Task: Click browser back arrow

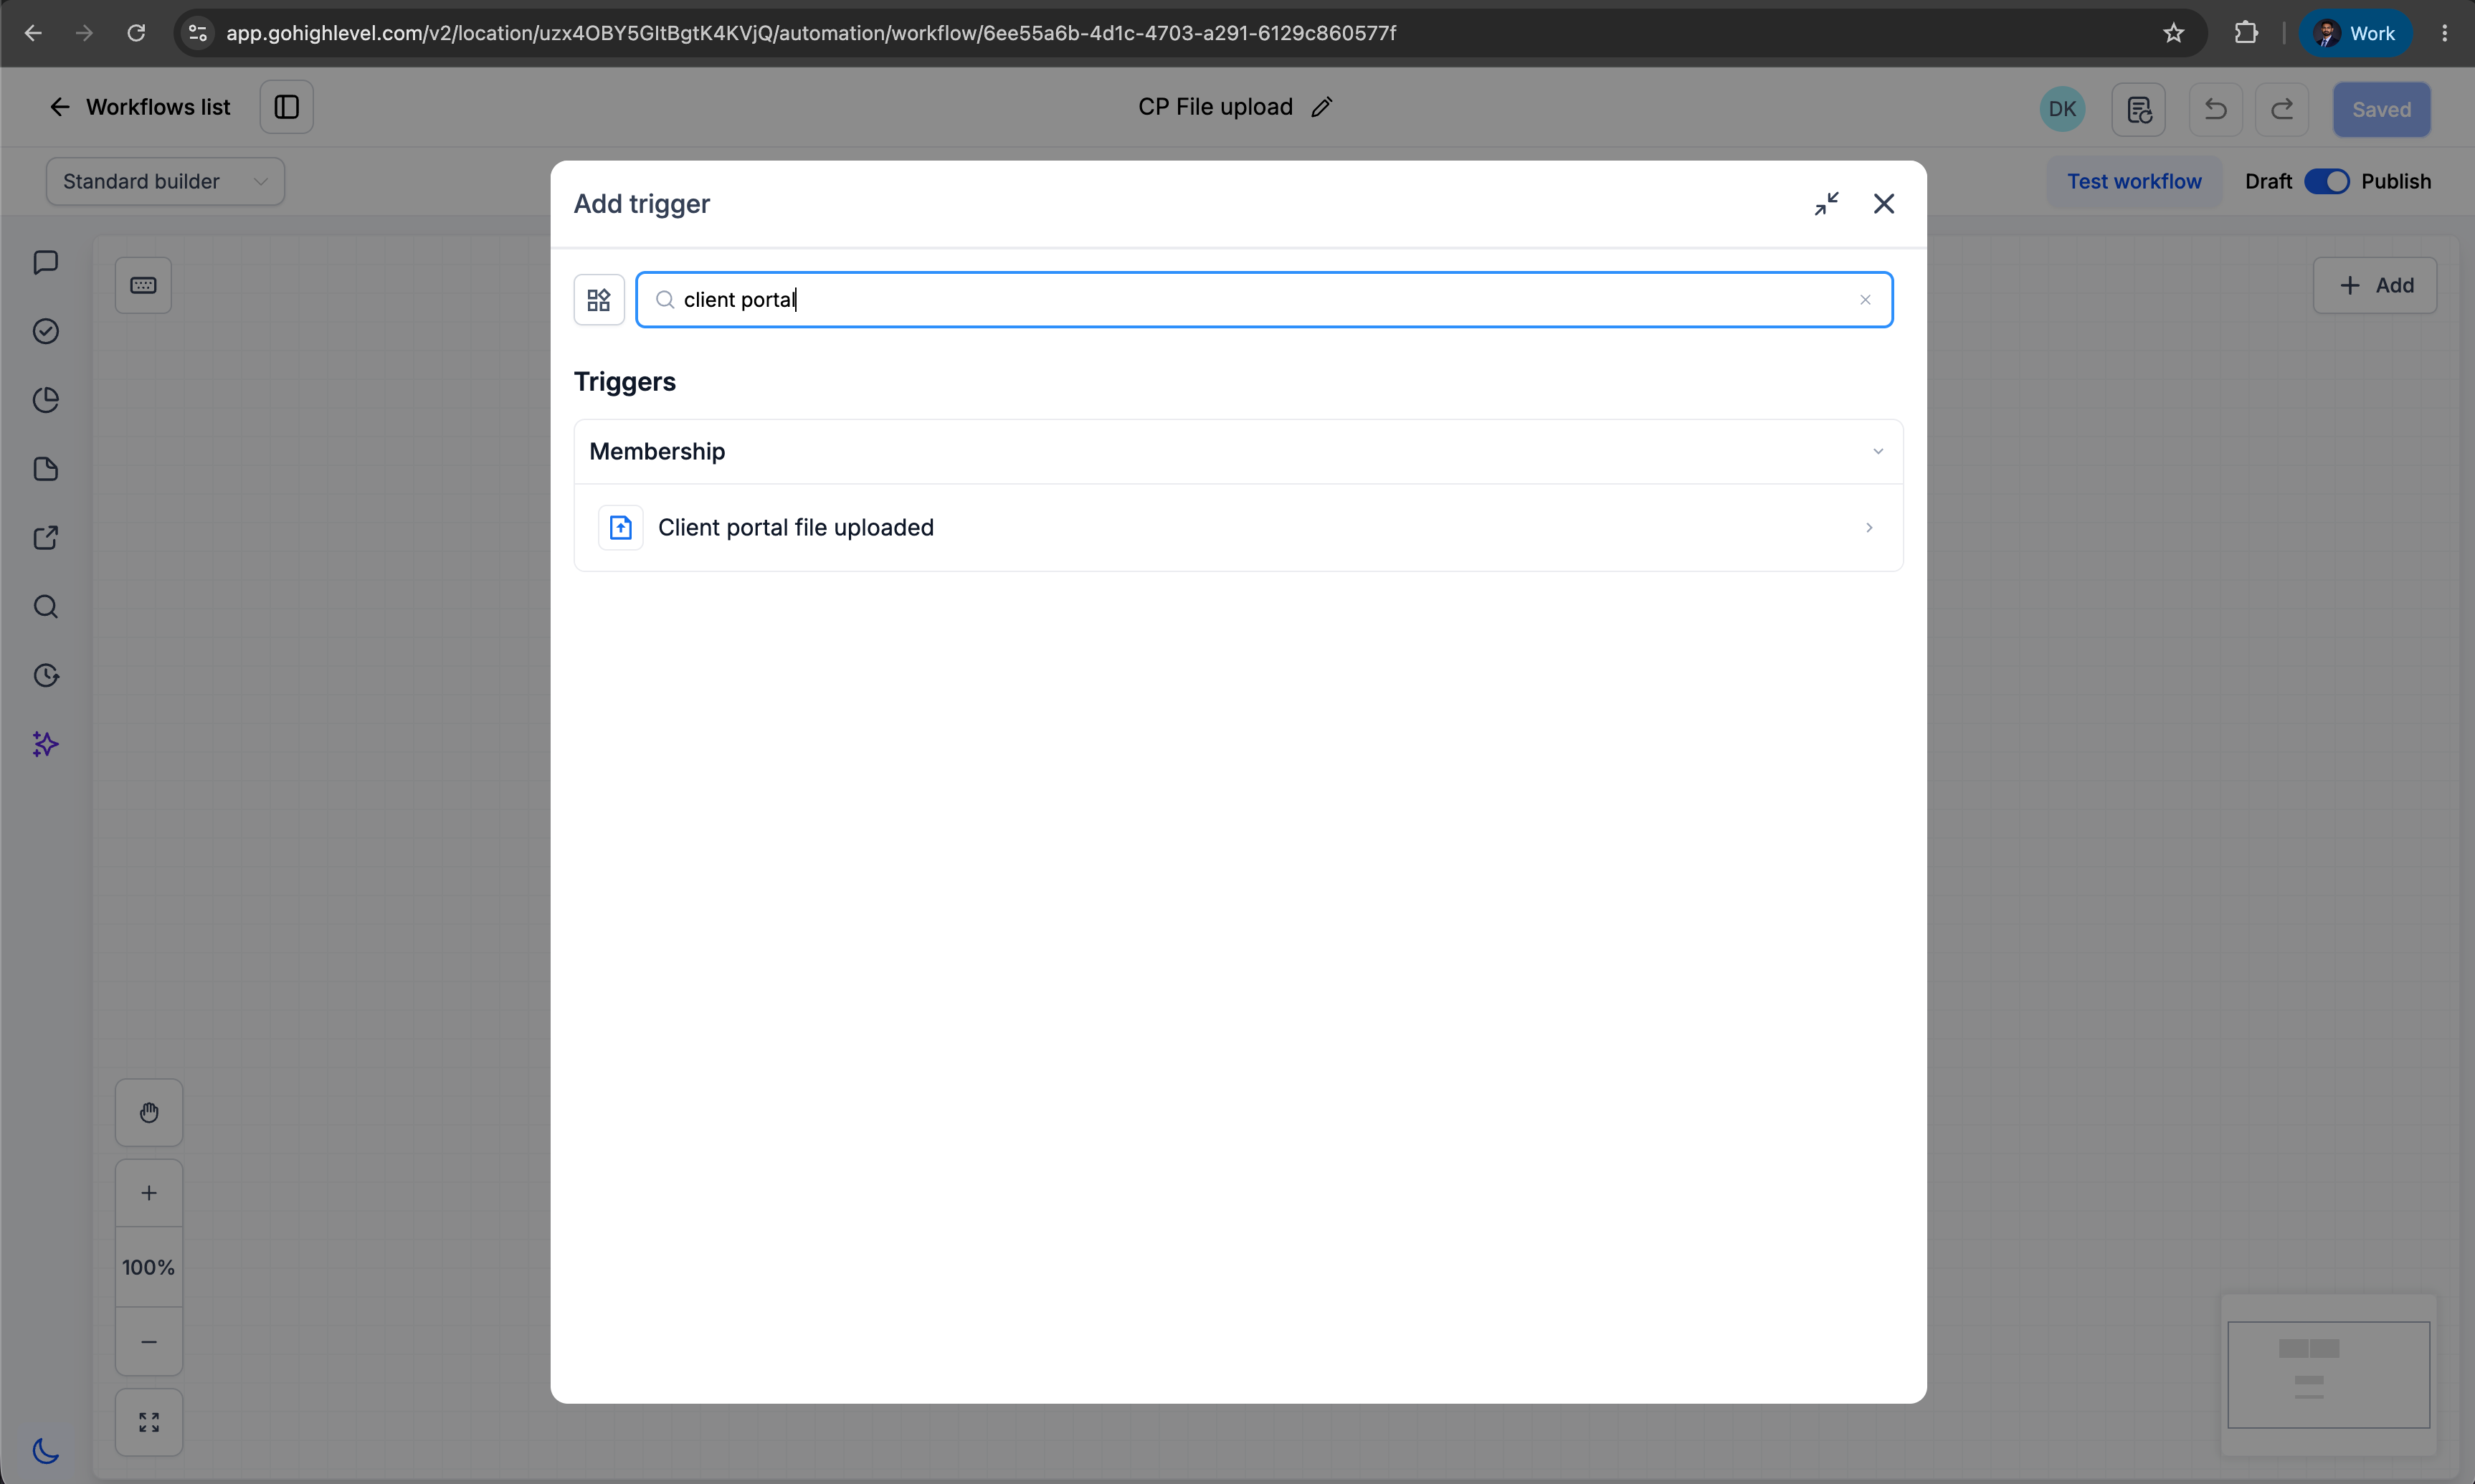Action: (33, 33)
